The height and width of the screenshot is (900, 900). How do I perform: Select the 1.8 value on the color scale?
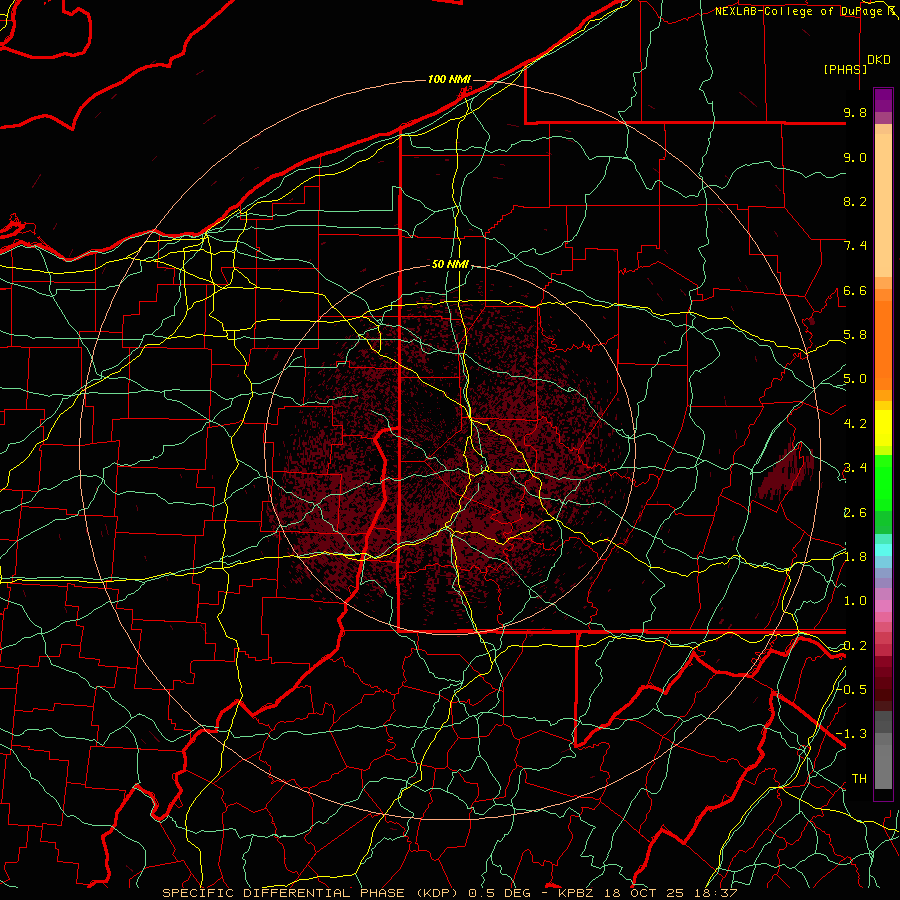pyautogui.click(x=855, y=557)
